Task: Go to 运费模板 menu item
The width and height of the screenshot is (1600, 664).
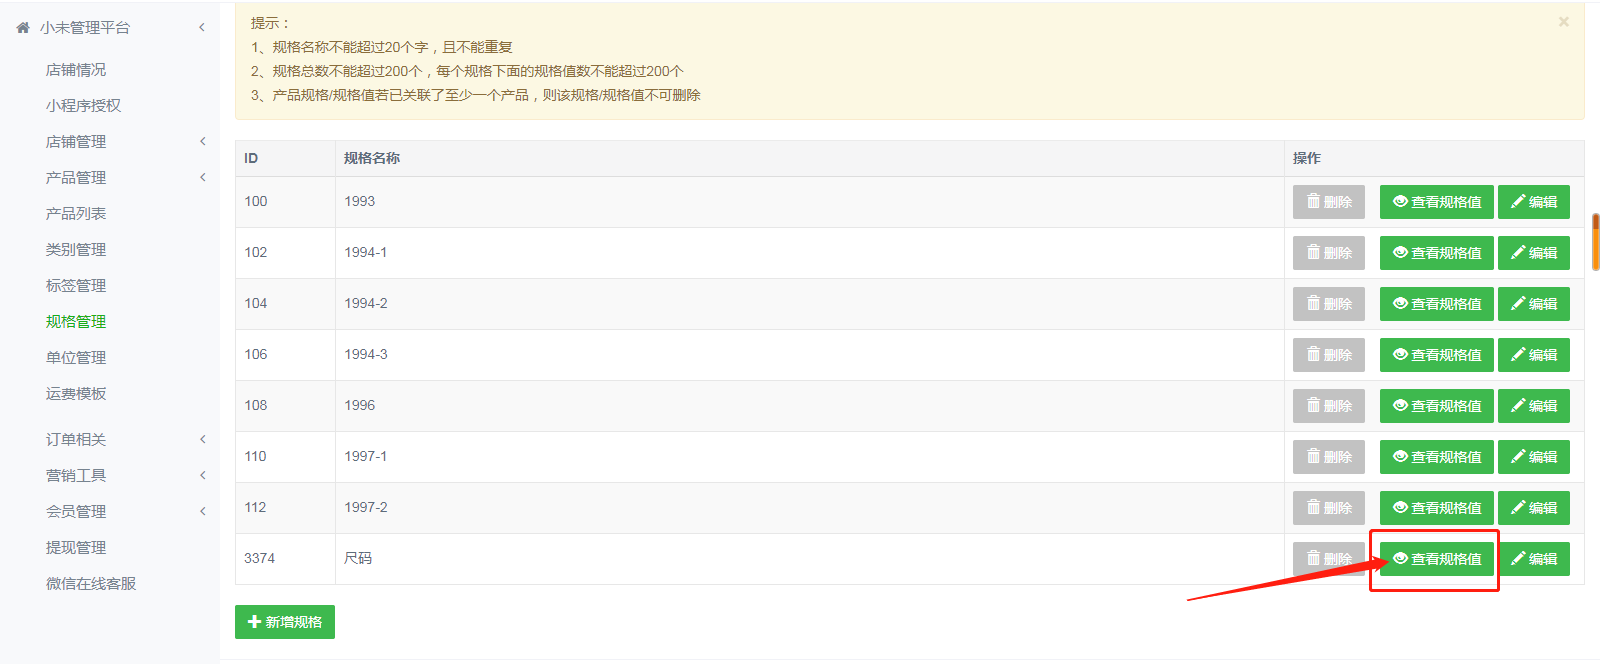Action: click(76, 394)
